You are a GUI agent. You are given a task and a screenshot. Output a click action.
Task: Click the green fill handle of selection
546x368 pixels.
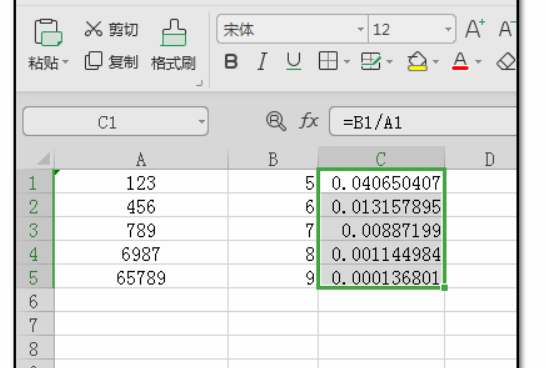(444, 288)
